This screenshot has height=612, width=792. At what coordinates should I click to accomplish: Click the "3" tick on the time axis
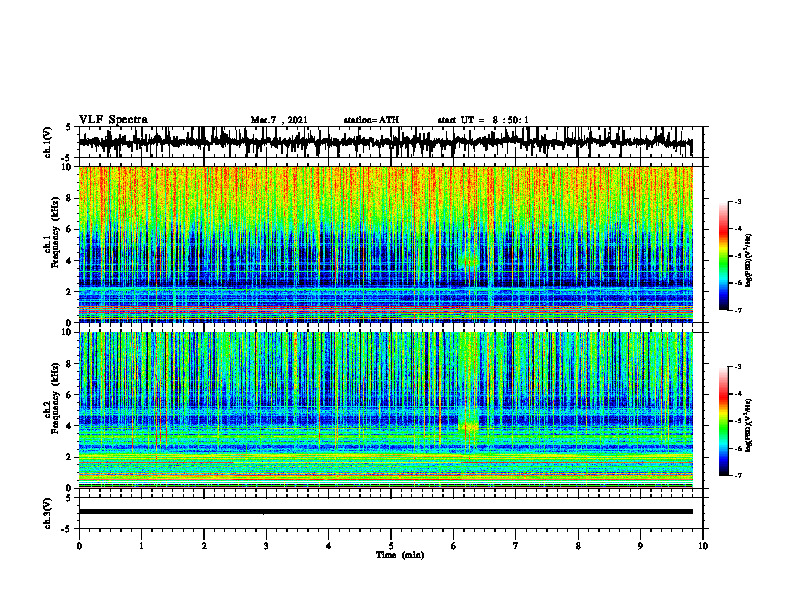(x=266, y=546)
